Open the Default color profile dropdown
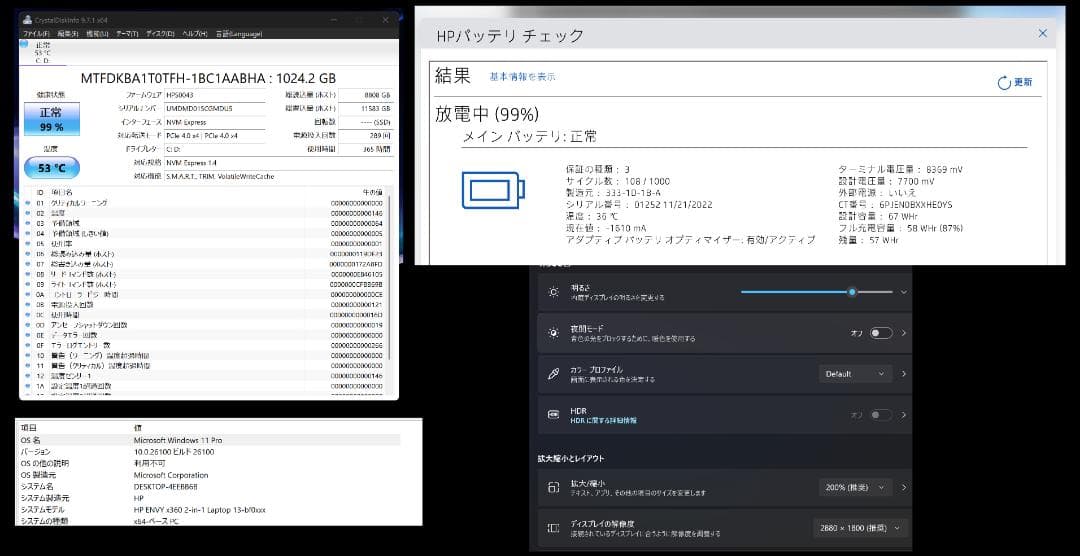 tap(855, 374)
